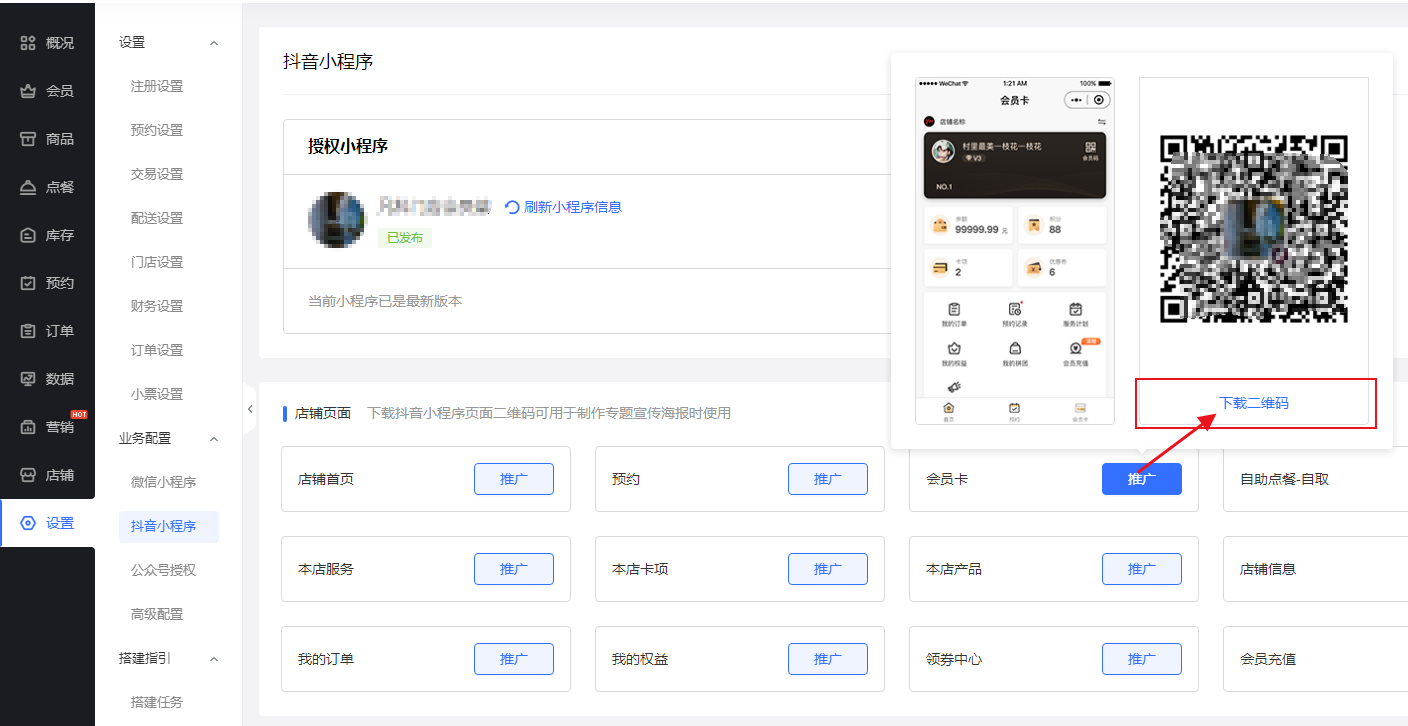Click 推广 button for 我的权益
This screenshot has height=726, width=1408.
click(x=828, y=659)
